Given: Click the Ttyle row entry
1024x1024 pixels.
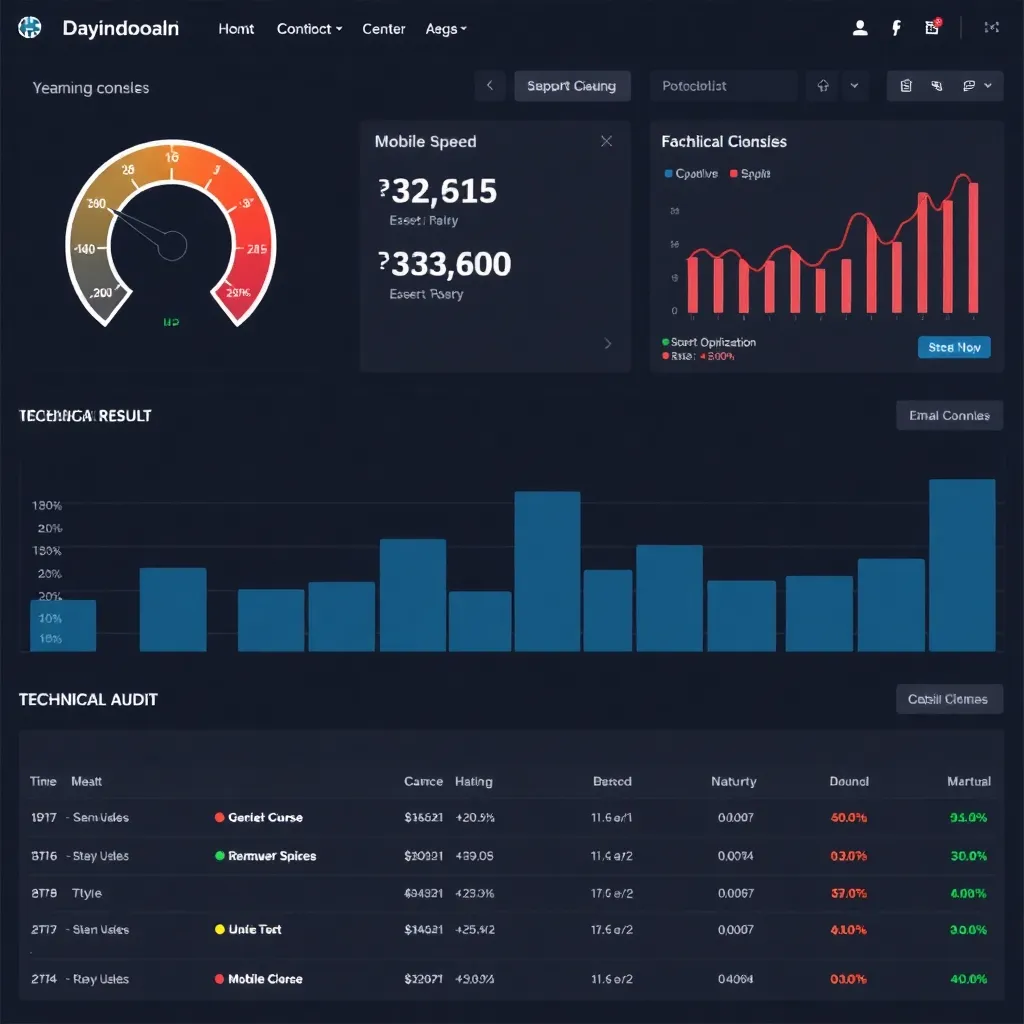Looking at the screenshot, I should click(x=87, y=893).
